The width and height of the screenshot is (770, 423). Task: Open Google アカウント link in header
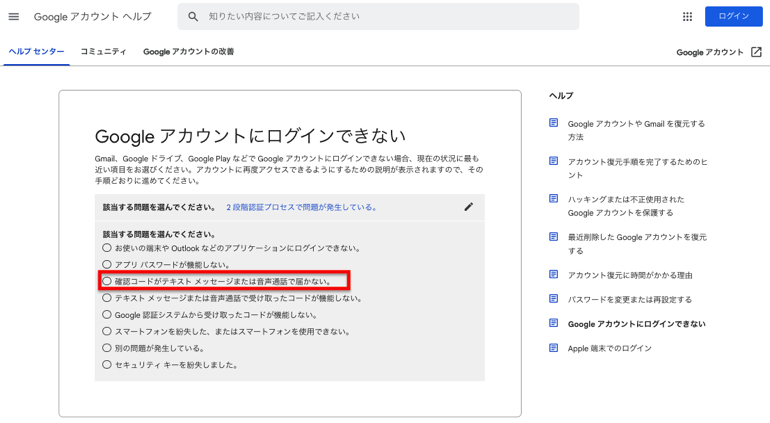click(x=710, y=52)
